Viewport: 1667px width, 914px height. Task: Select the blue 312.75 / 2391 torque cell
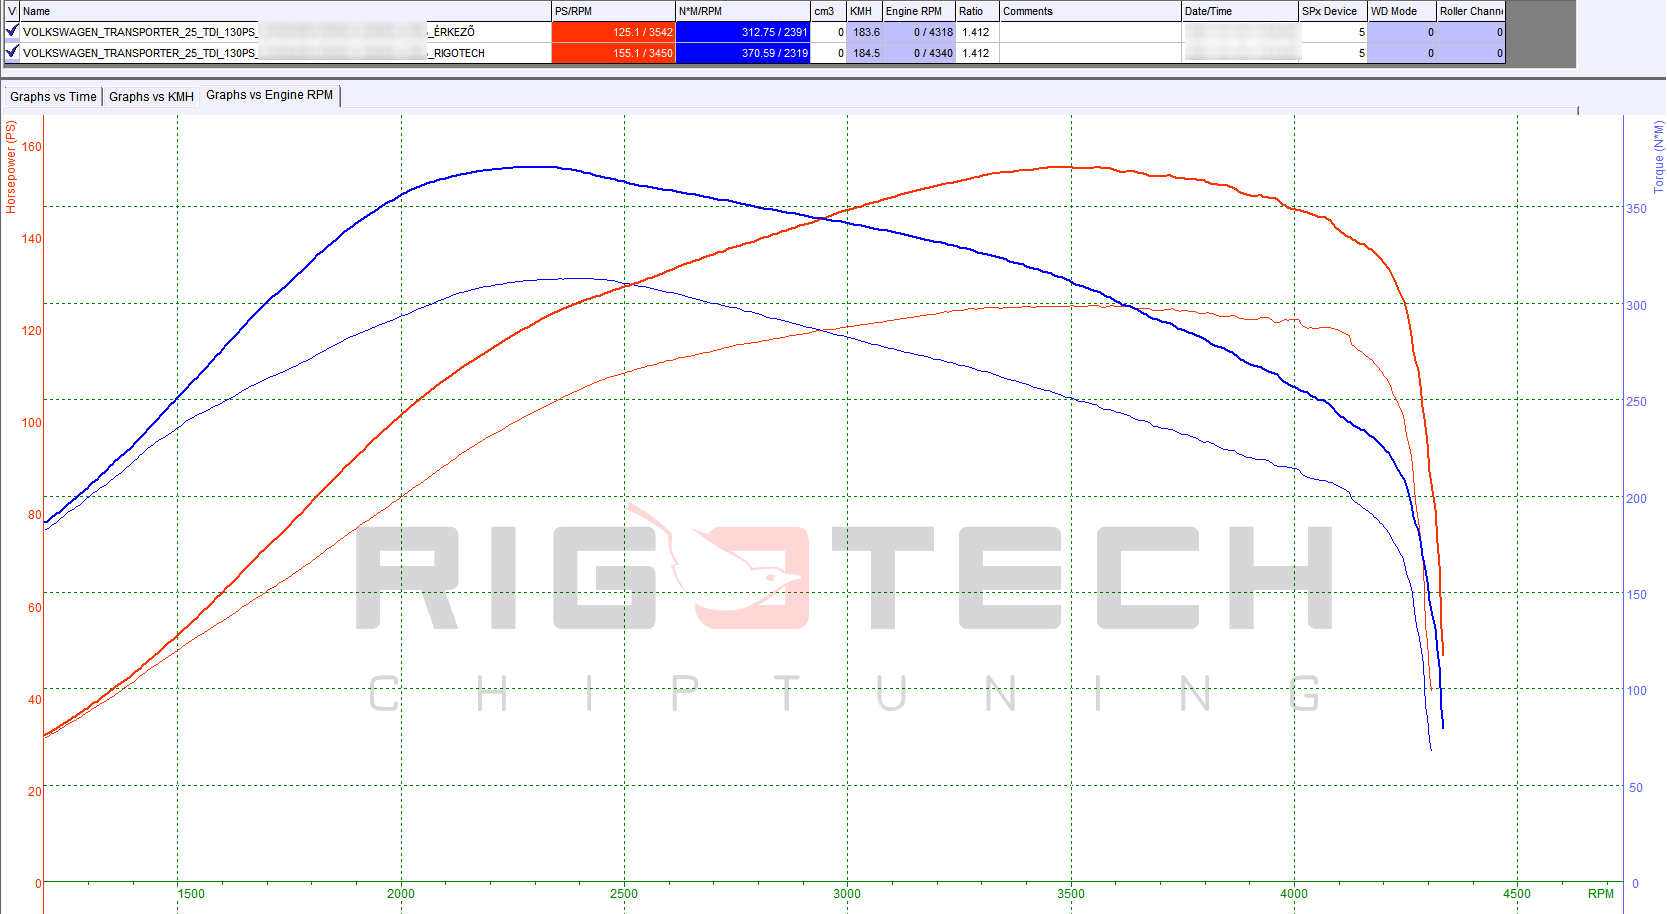tap(743, 32)
